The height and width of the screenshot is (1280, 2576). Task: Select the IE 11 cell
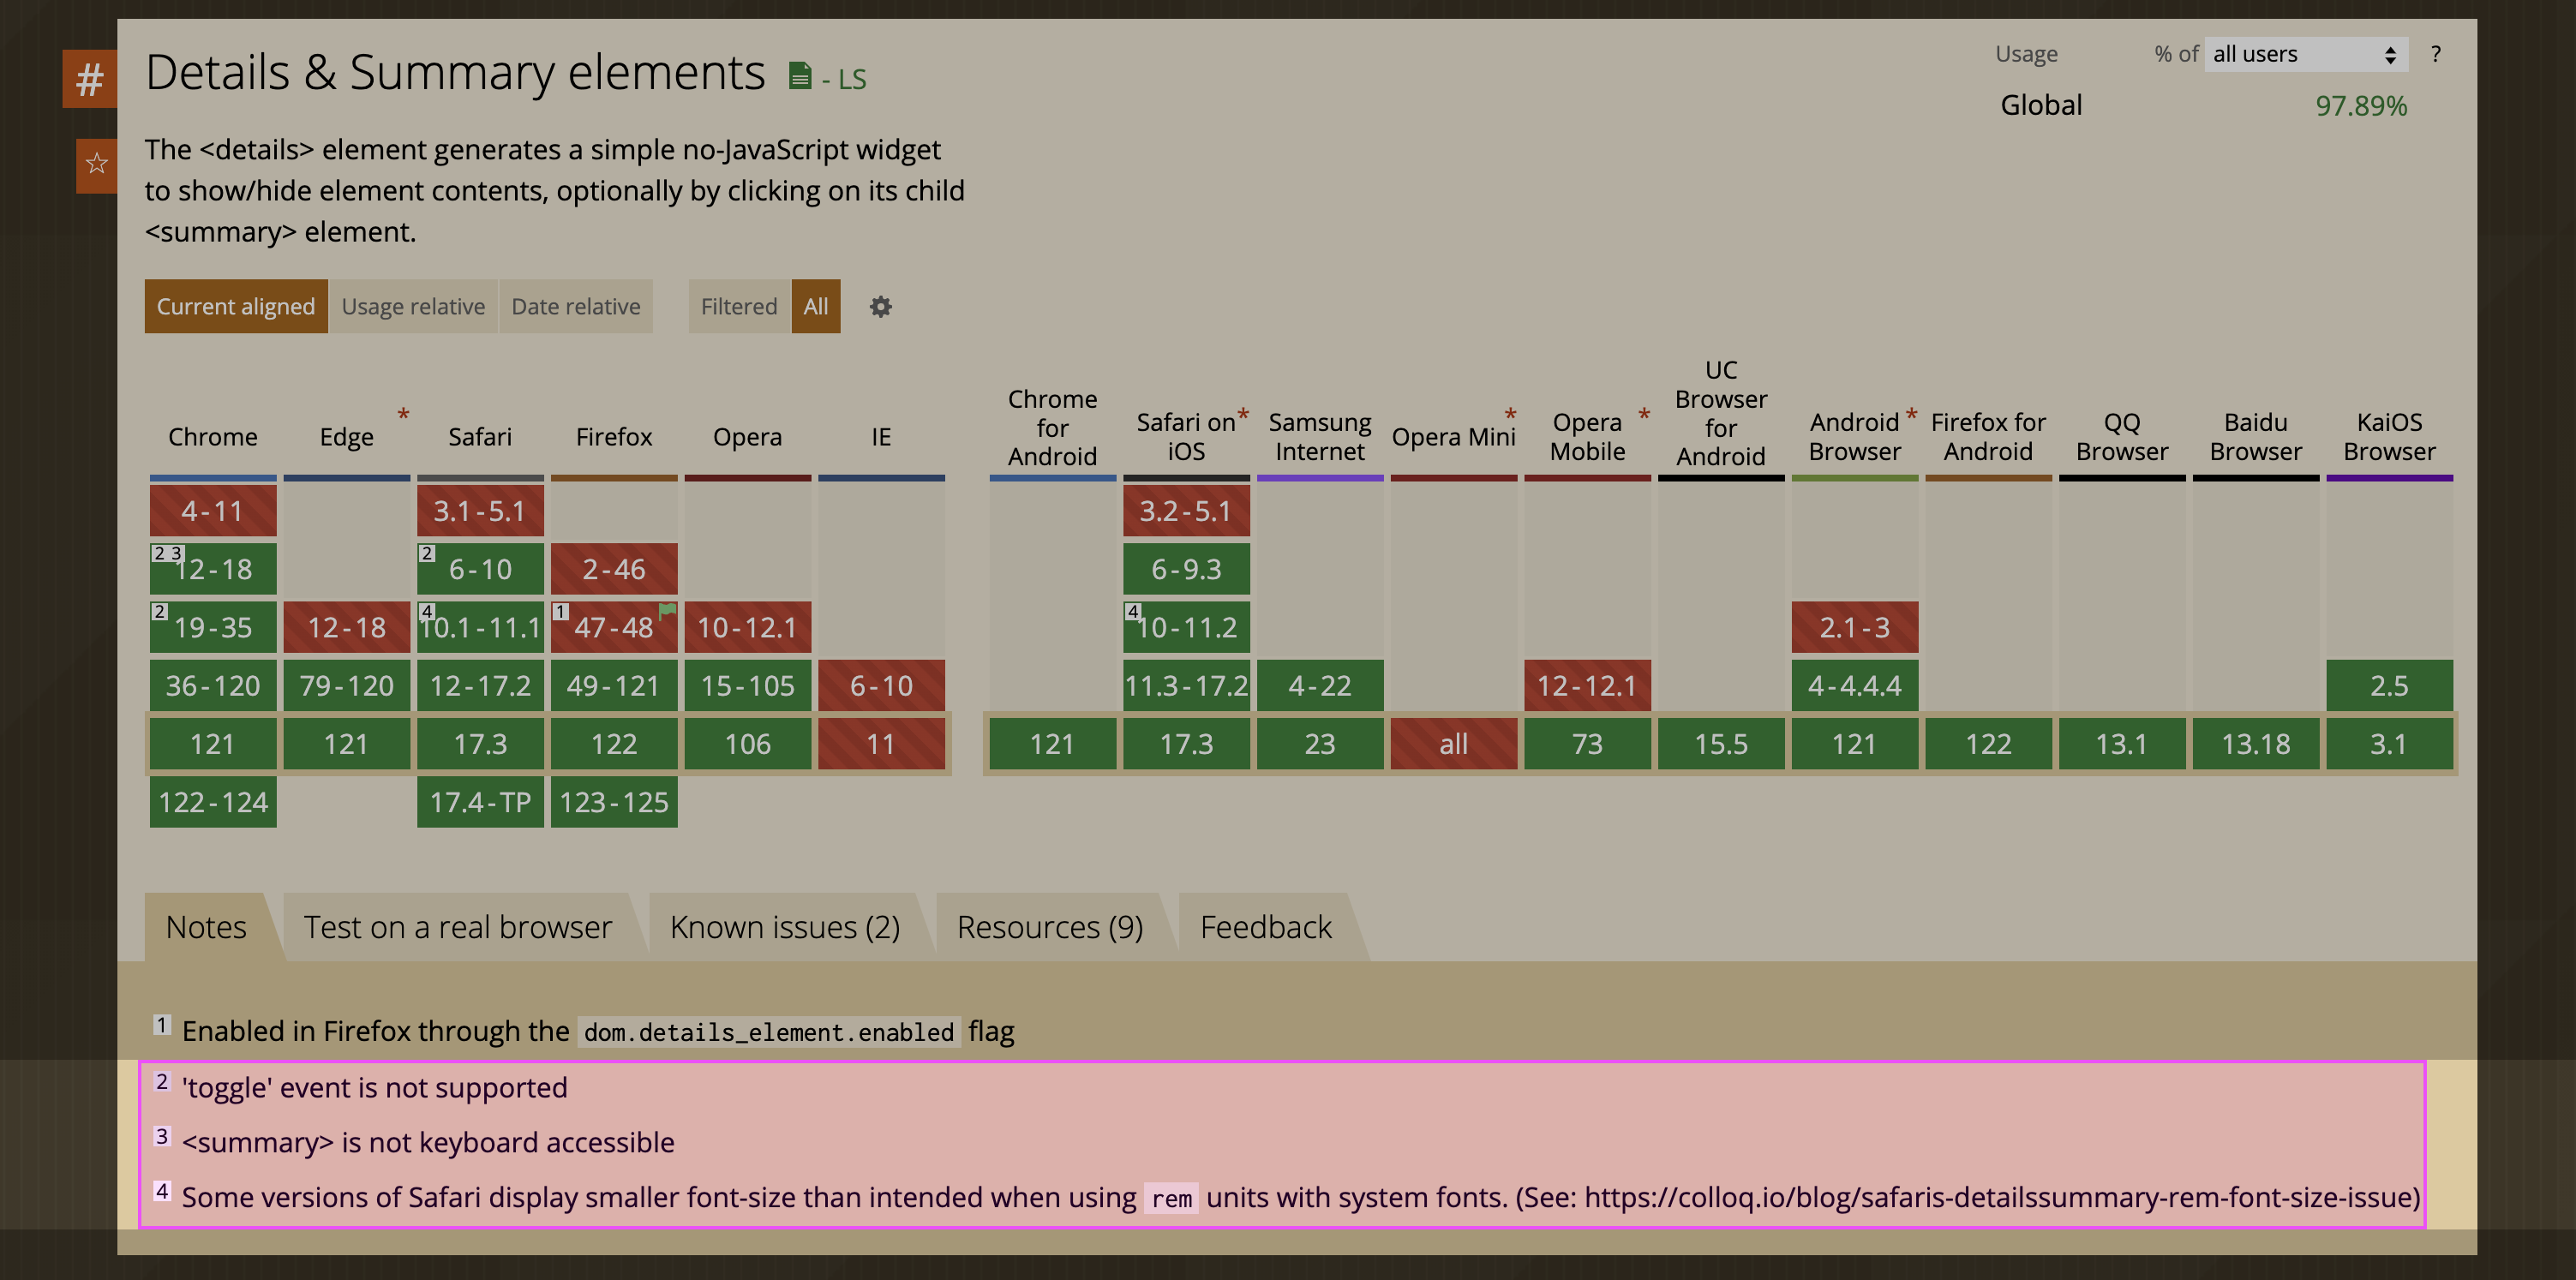coord(881,744)
